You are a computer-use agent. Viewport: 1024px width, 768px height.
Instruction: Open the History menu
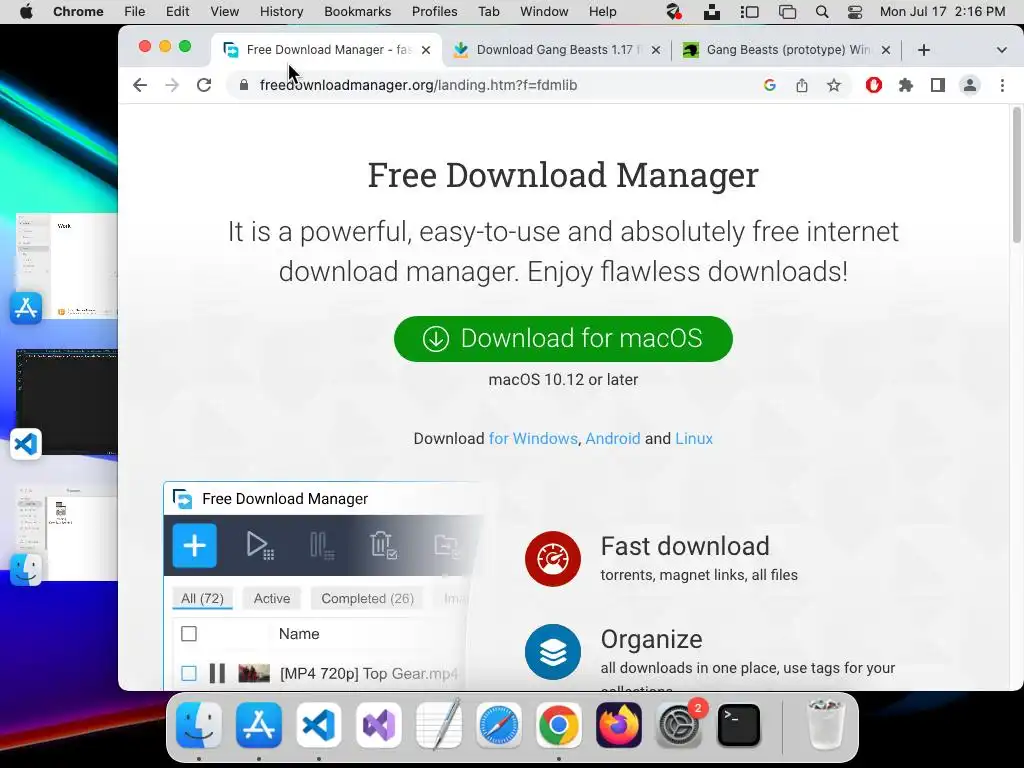[281, 12]
